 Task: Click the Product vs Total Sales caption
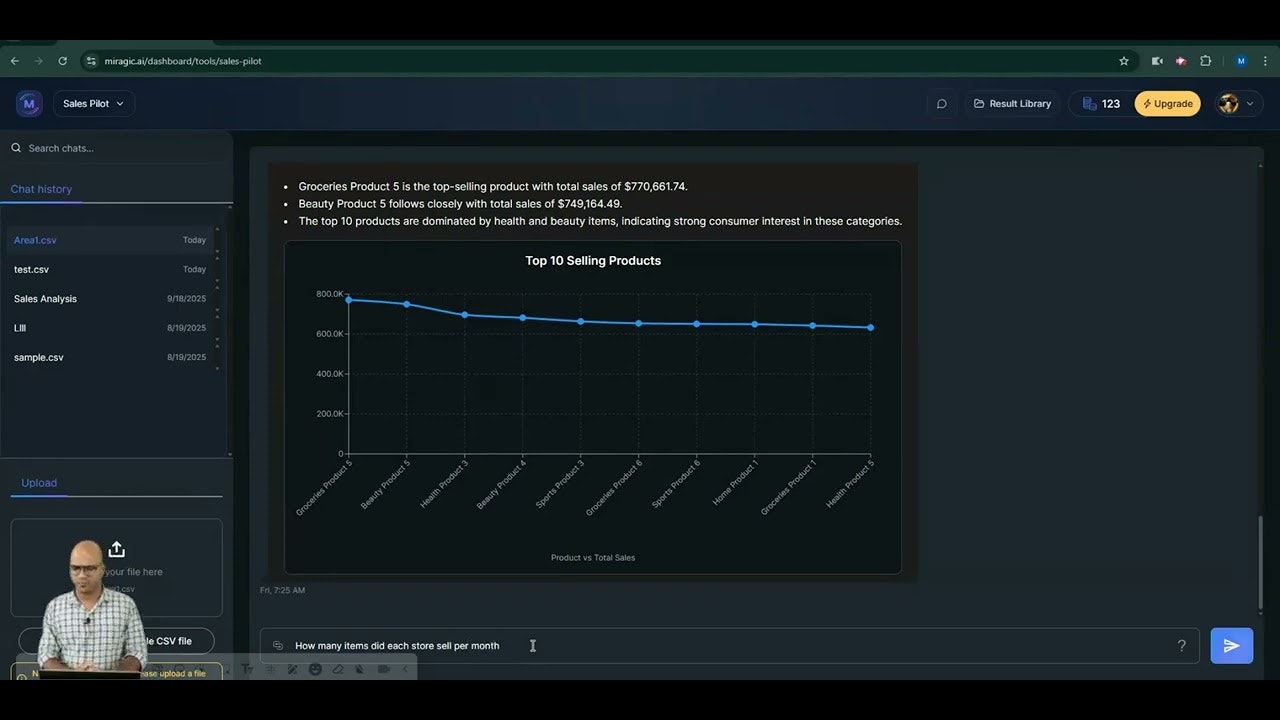tap(593, 558)
